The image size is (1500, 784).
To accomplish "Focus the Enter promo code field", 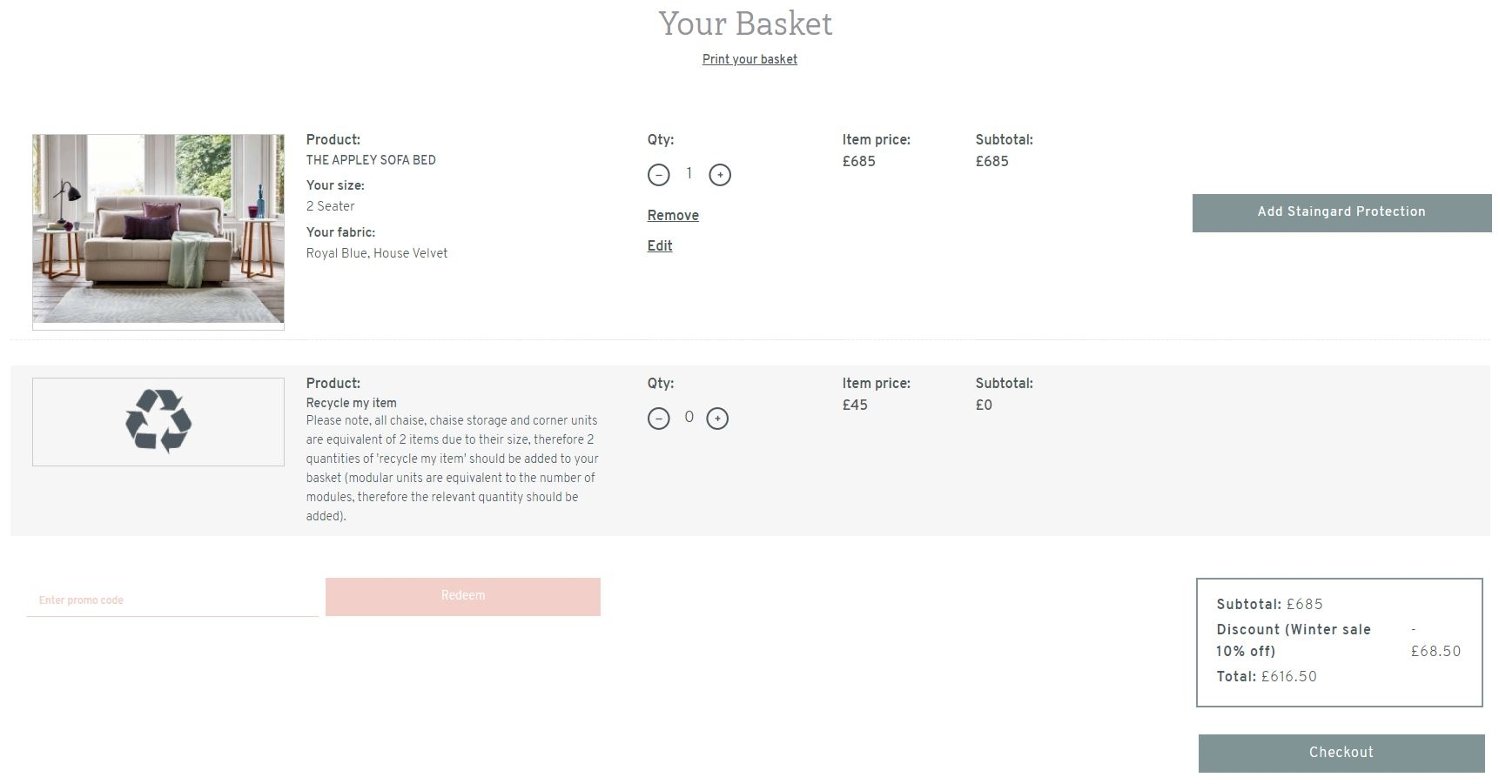I will point(172,600).
